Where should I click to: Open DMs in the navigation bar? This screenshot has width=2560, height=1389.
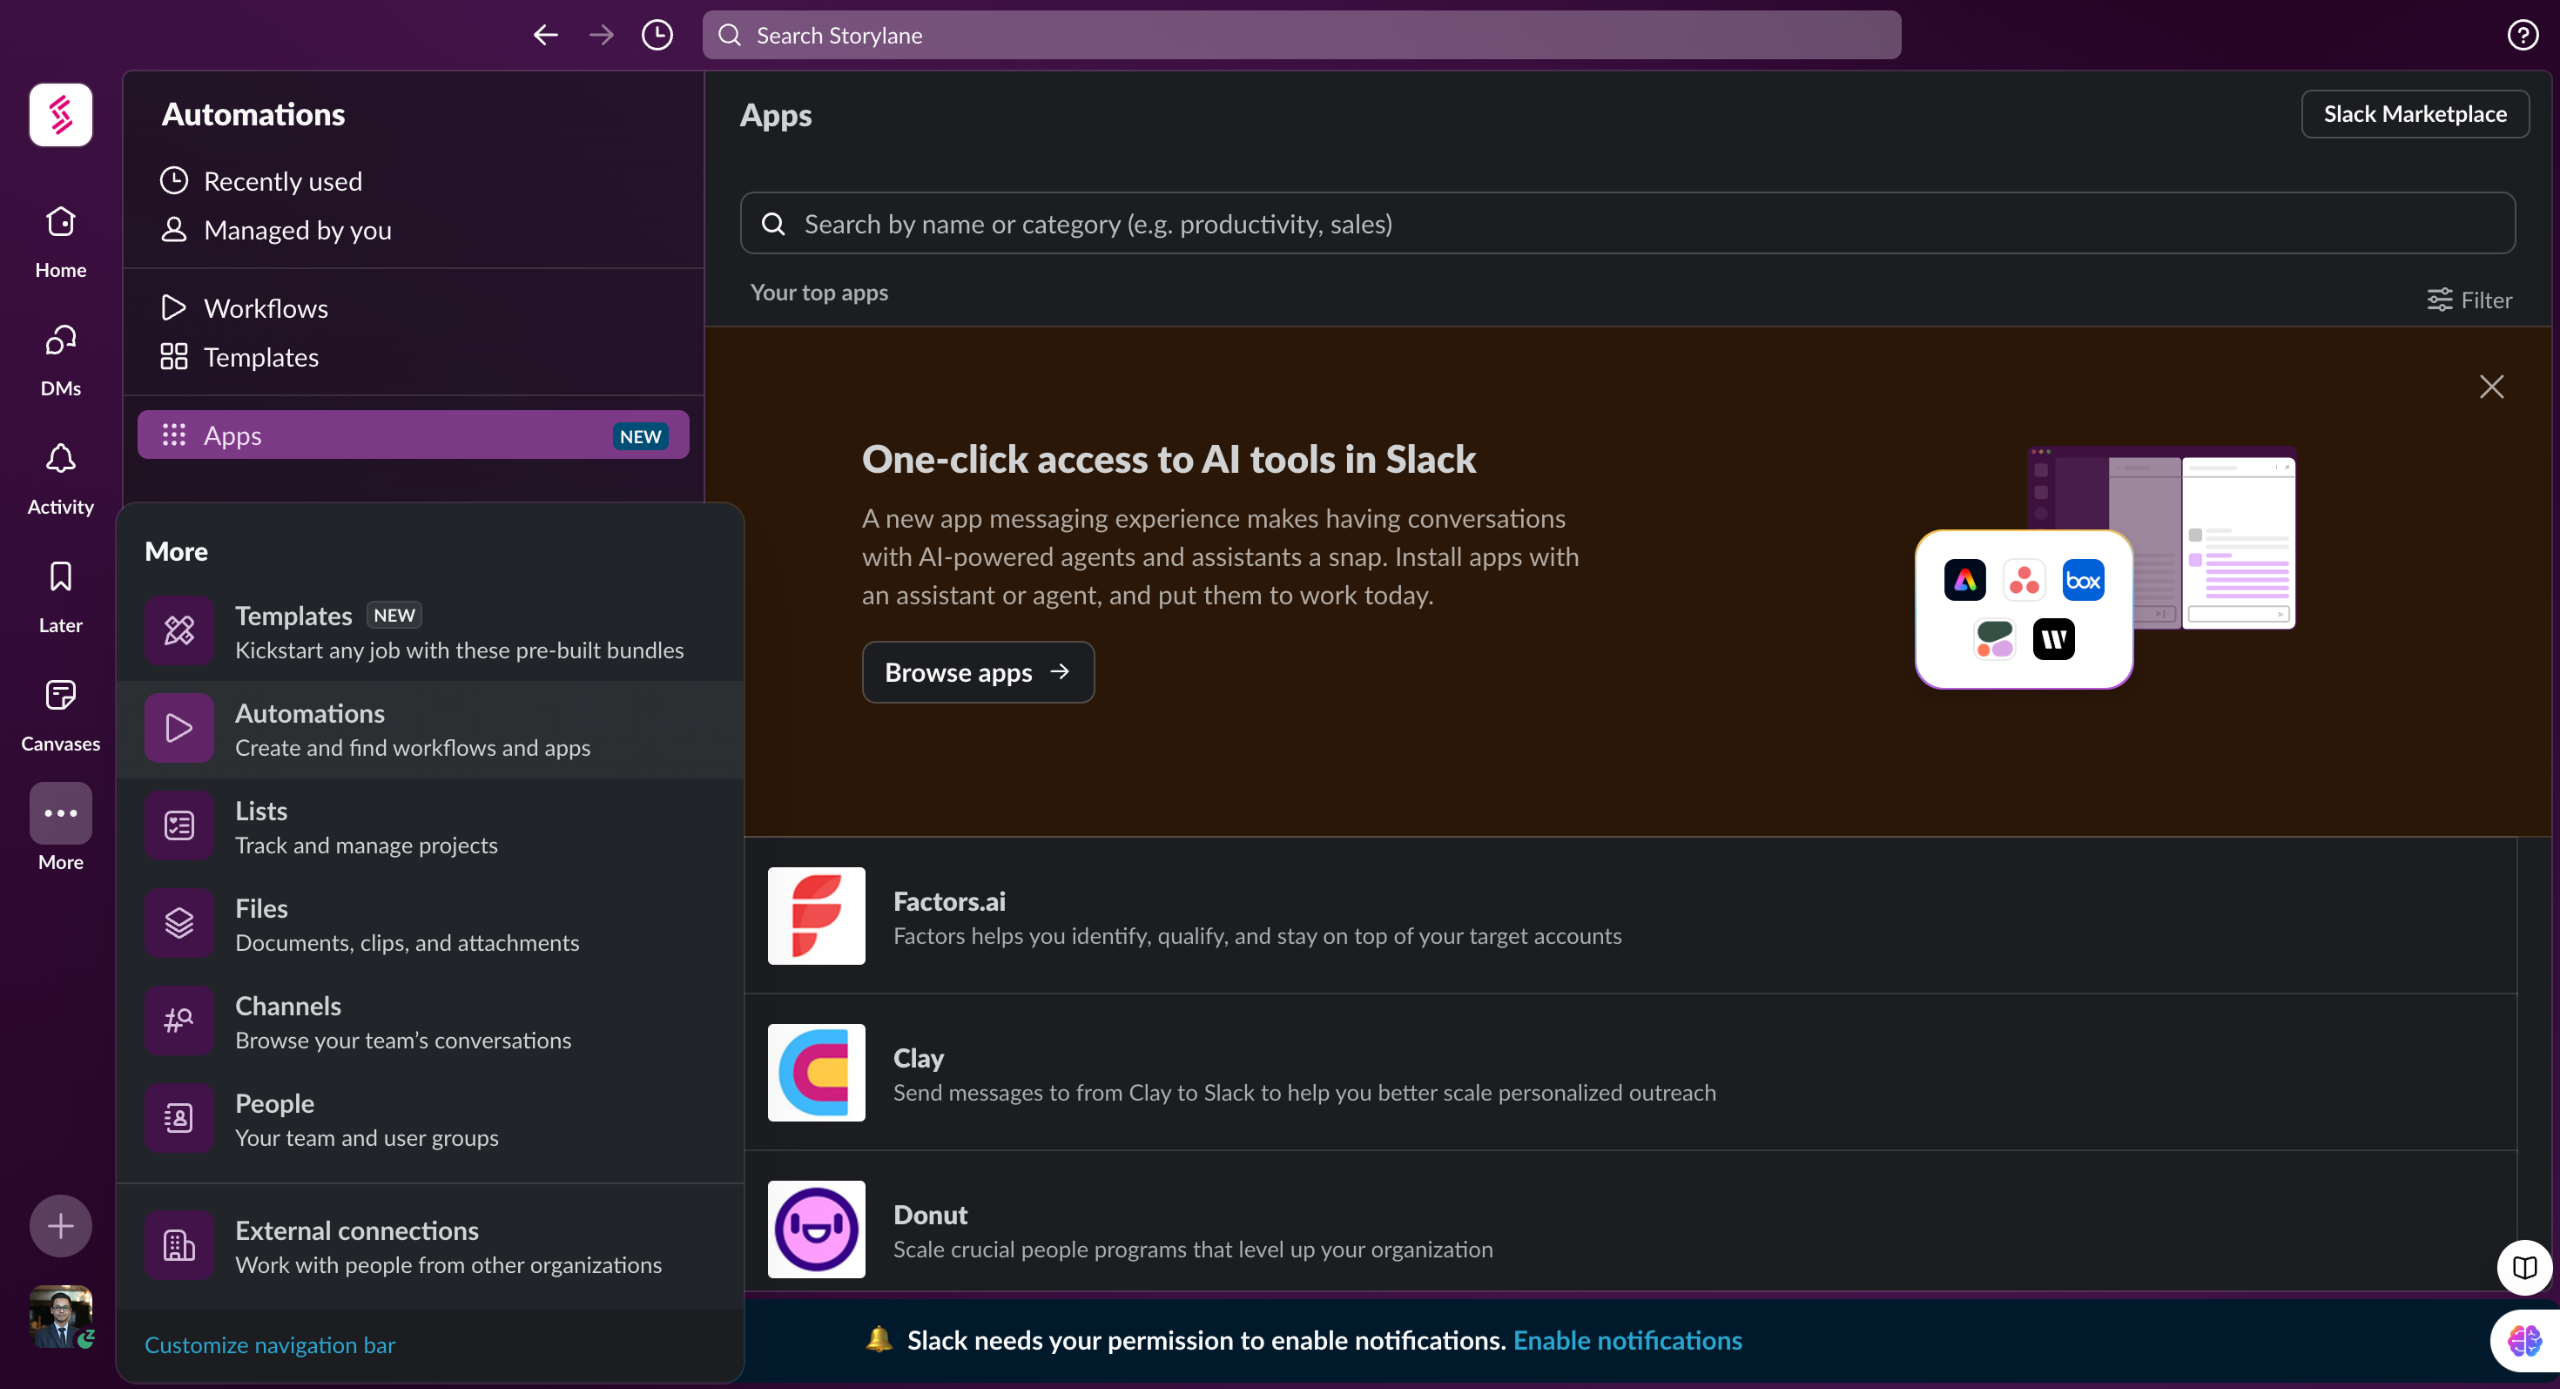[x=61, y=359]
